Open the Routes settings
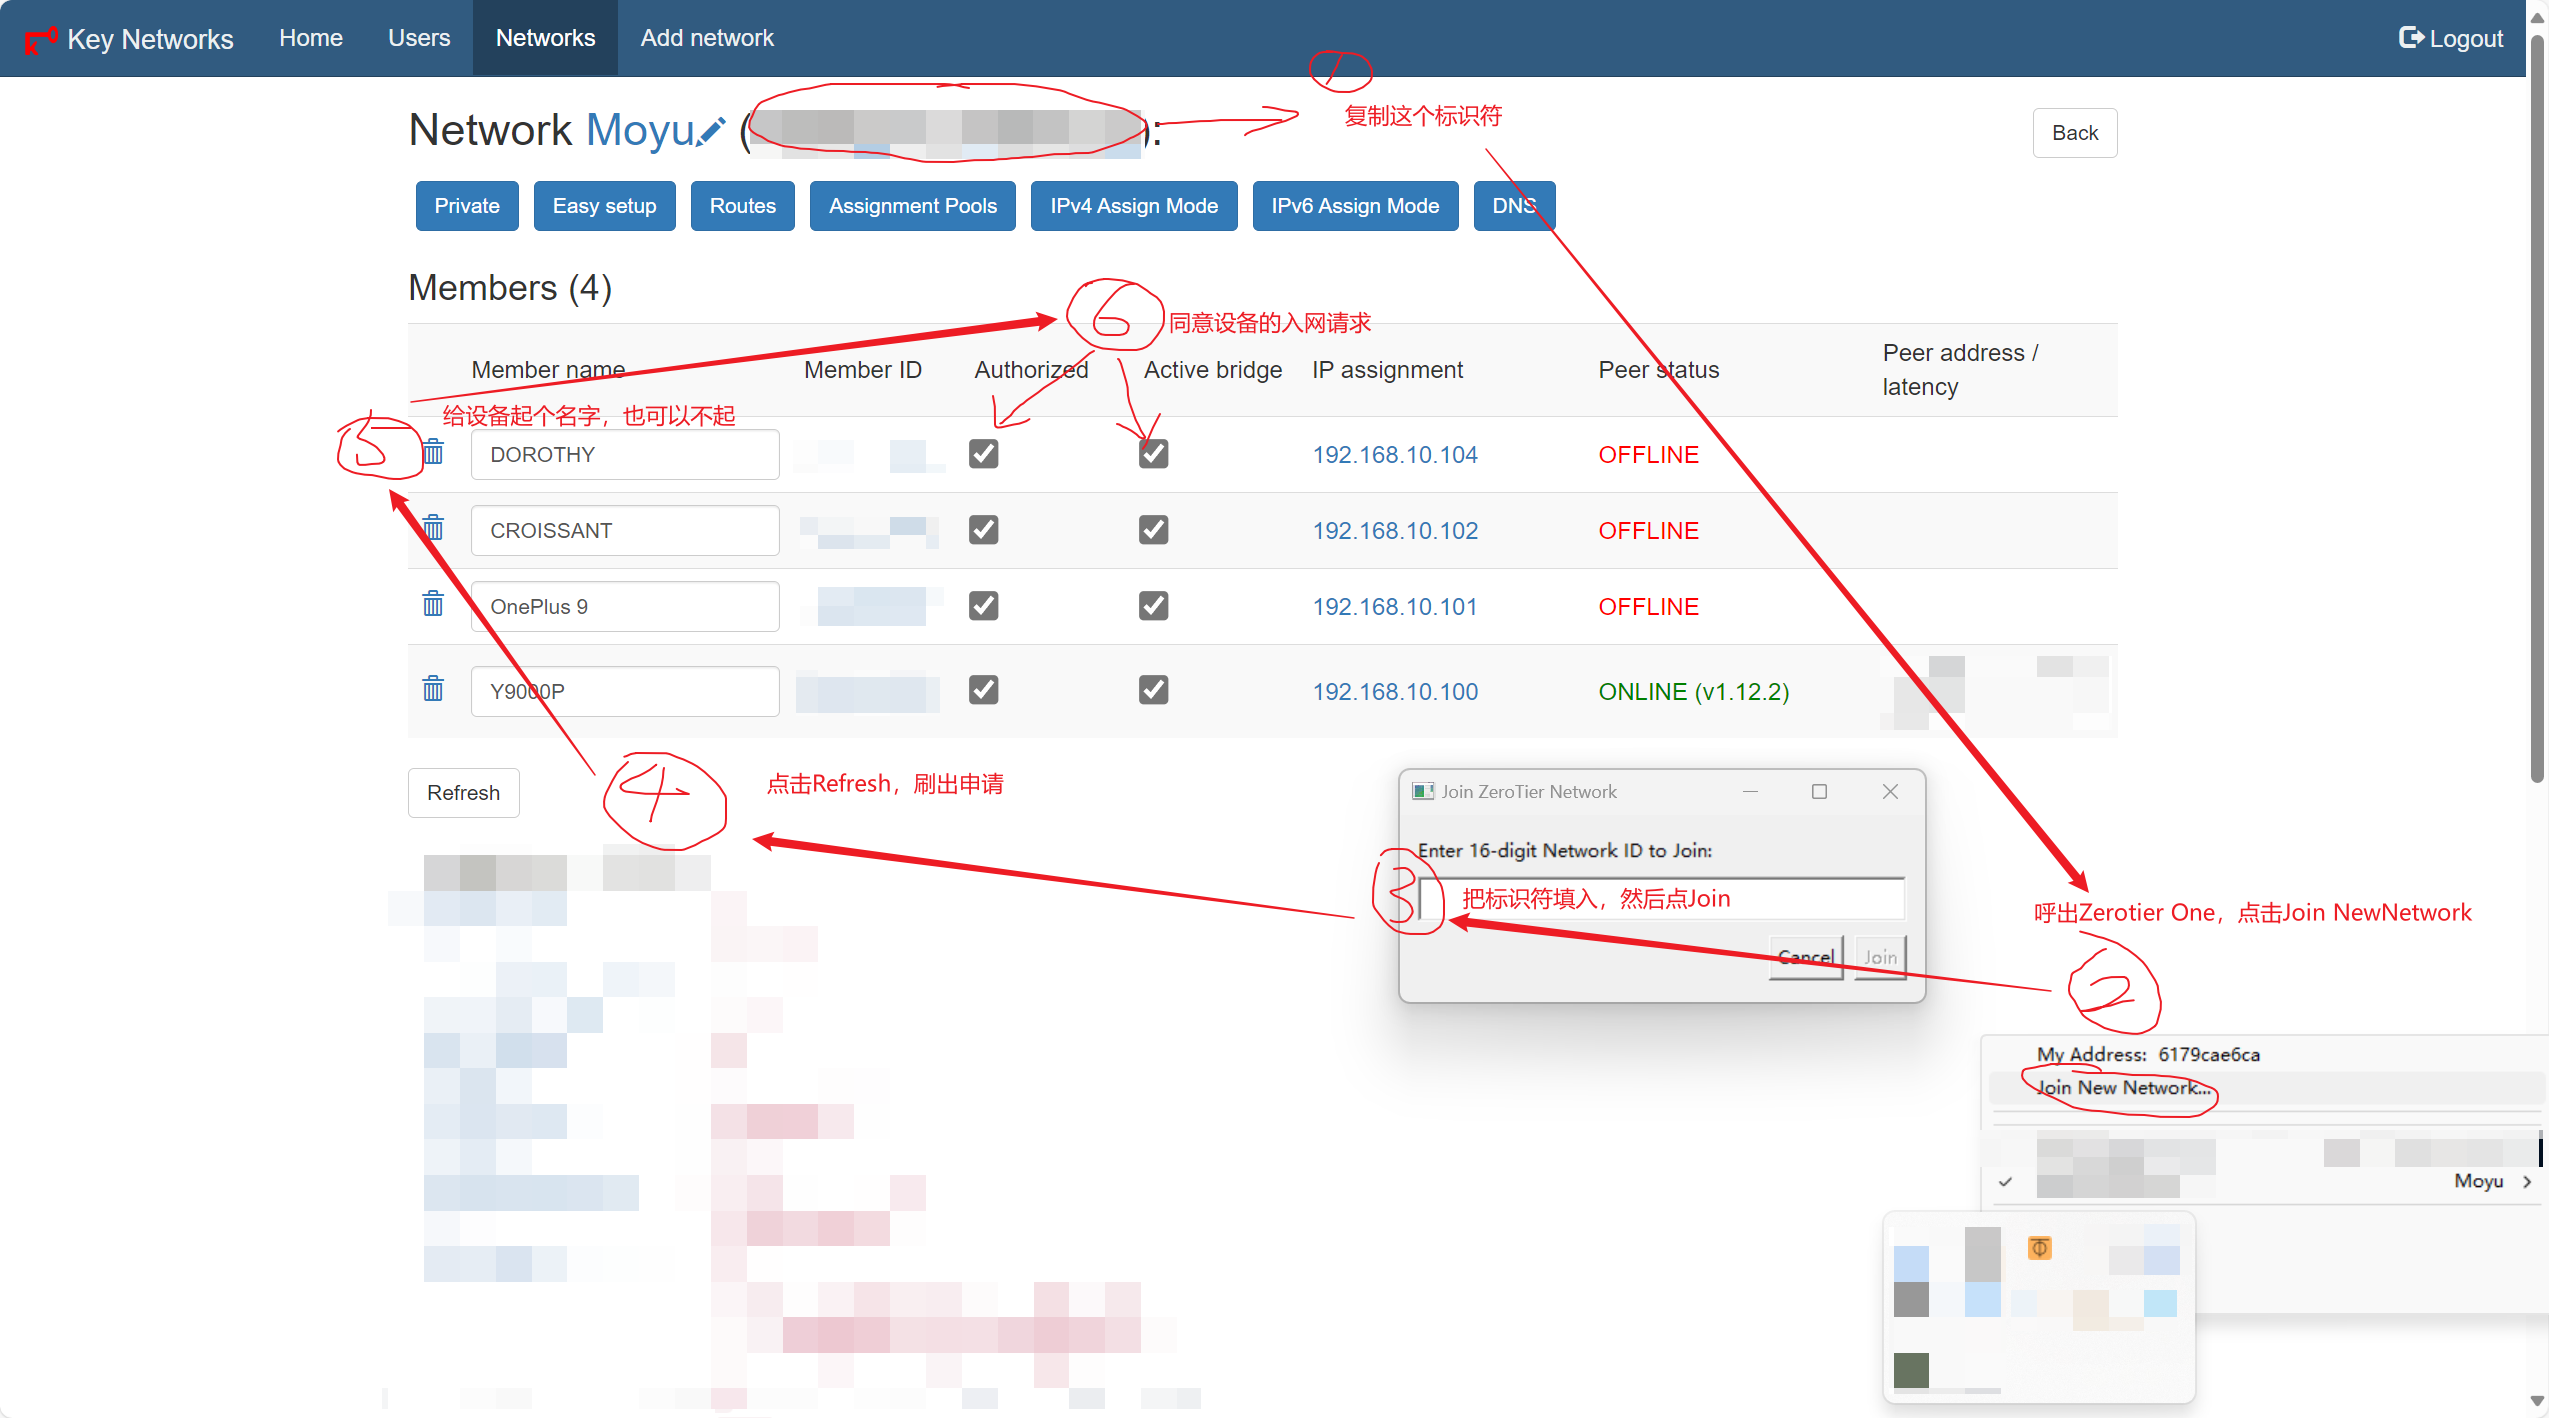Image resolution: width=2549 pixels, height=1418 pixels. [743, 206]
